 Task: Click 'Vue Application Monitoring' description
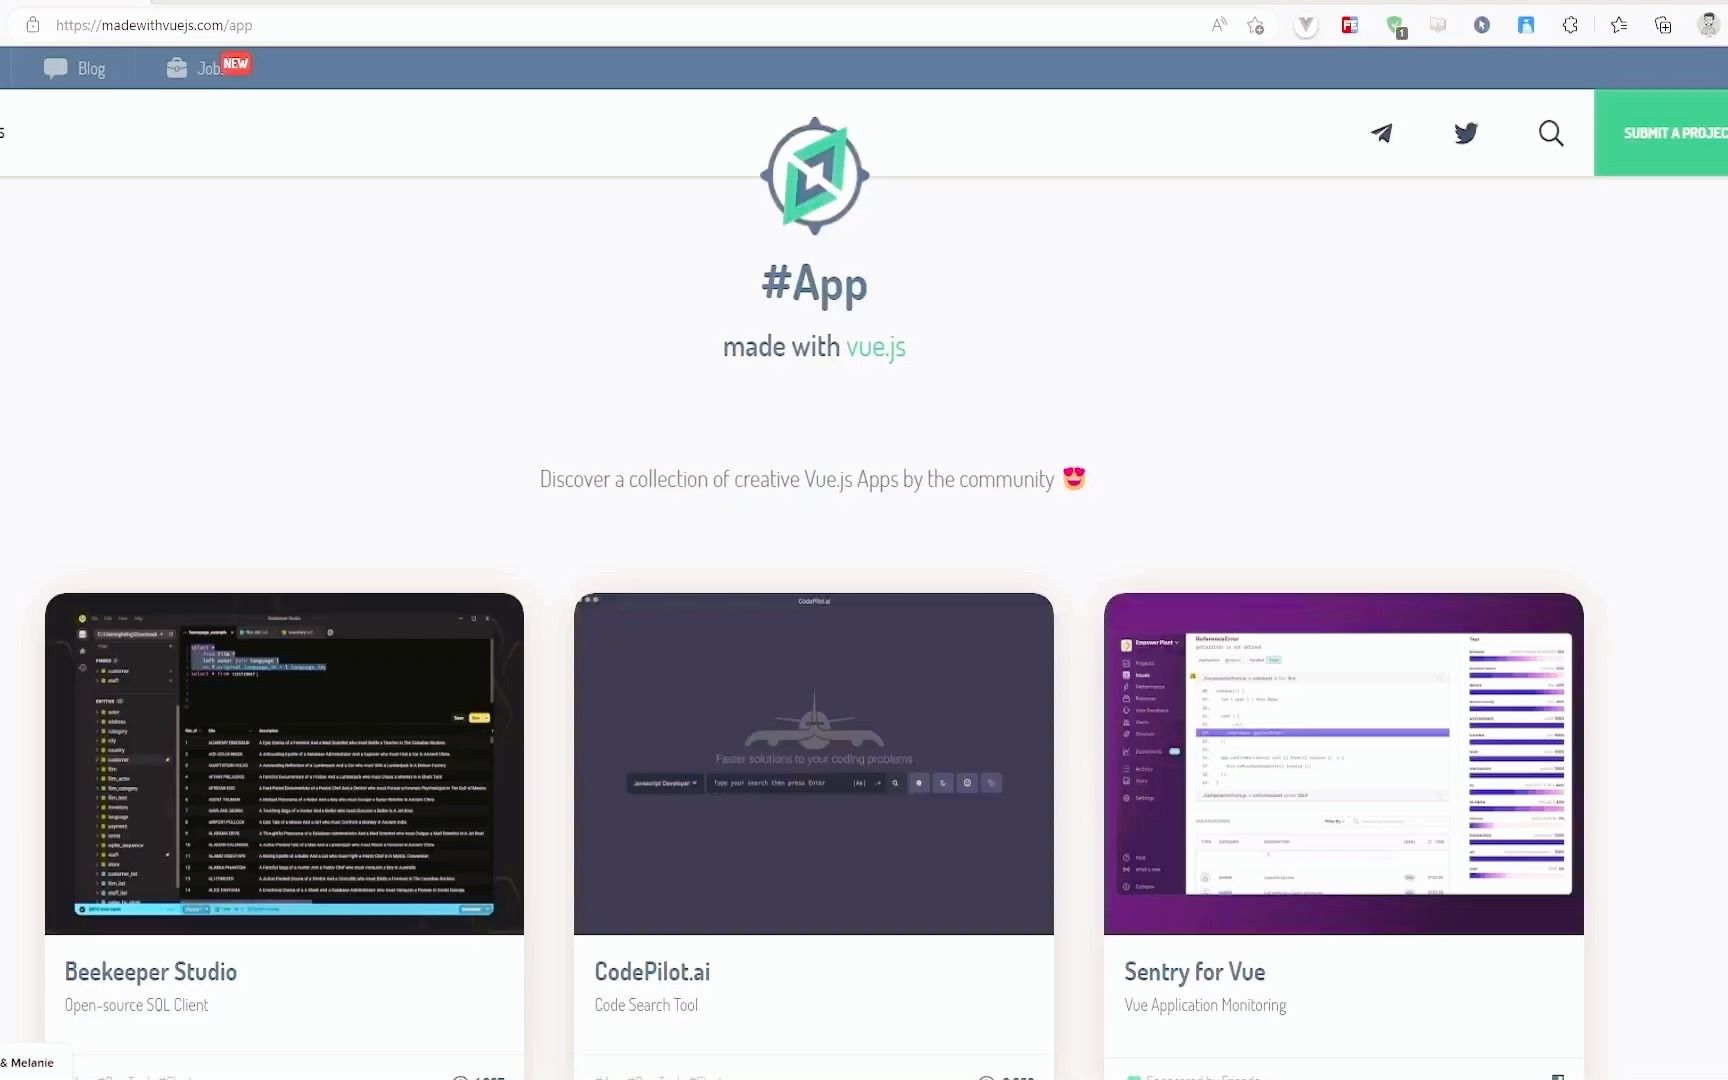click(1205, 1005)
